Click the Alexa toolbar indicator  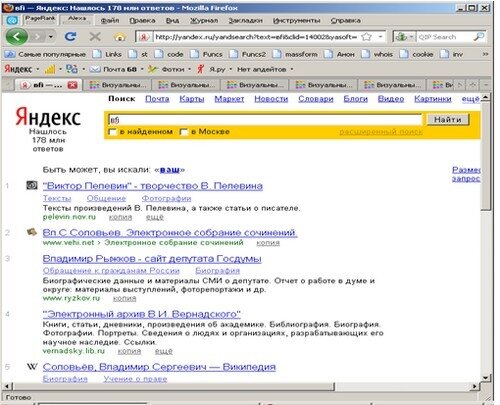[77, 19]
